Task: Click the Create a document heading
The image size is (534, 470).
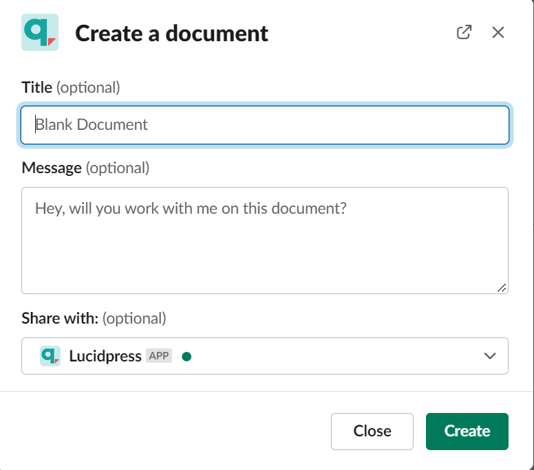Action: pyautogui.click(x=172, y=33)
